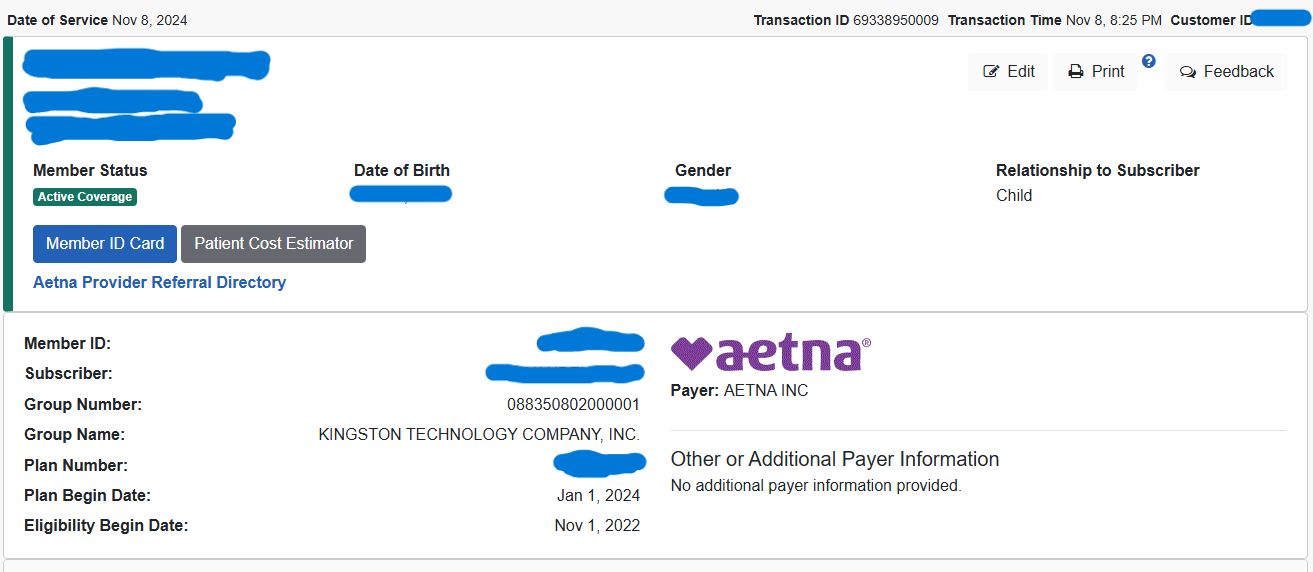Click the Transaction Time value
Screen dimensions: 1313x572
(1113, 20)
